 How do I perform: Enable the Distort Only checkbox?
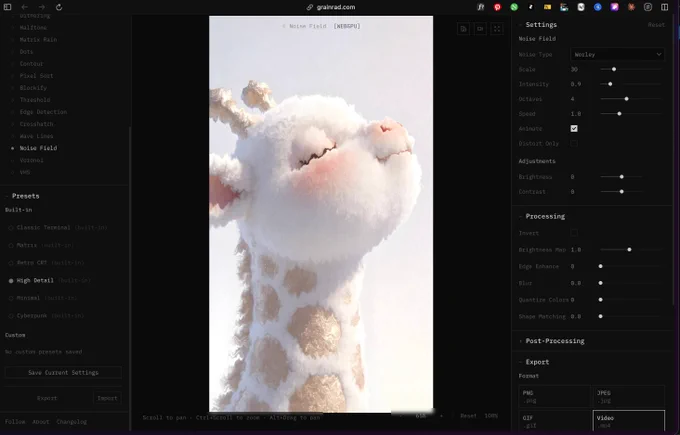tap(574, 143)
